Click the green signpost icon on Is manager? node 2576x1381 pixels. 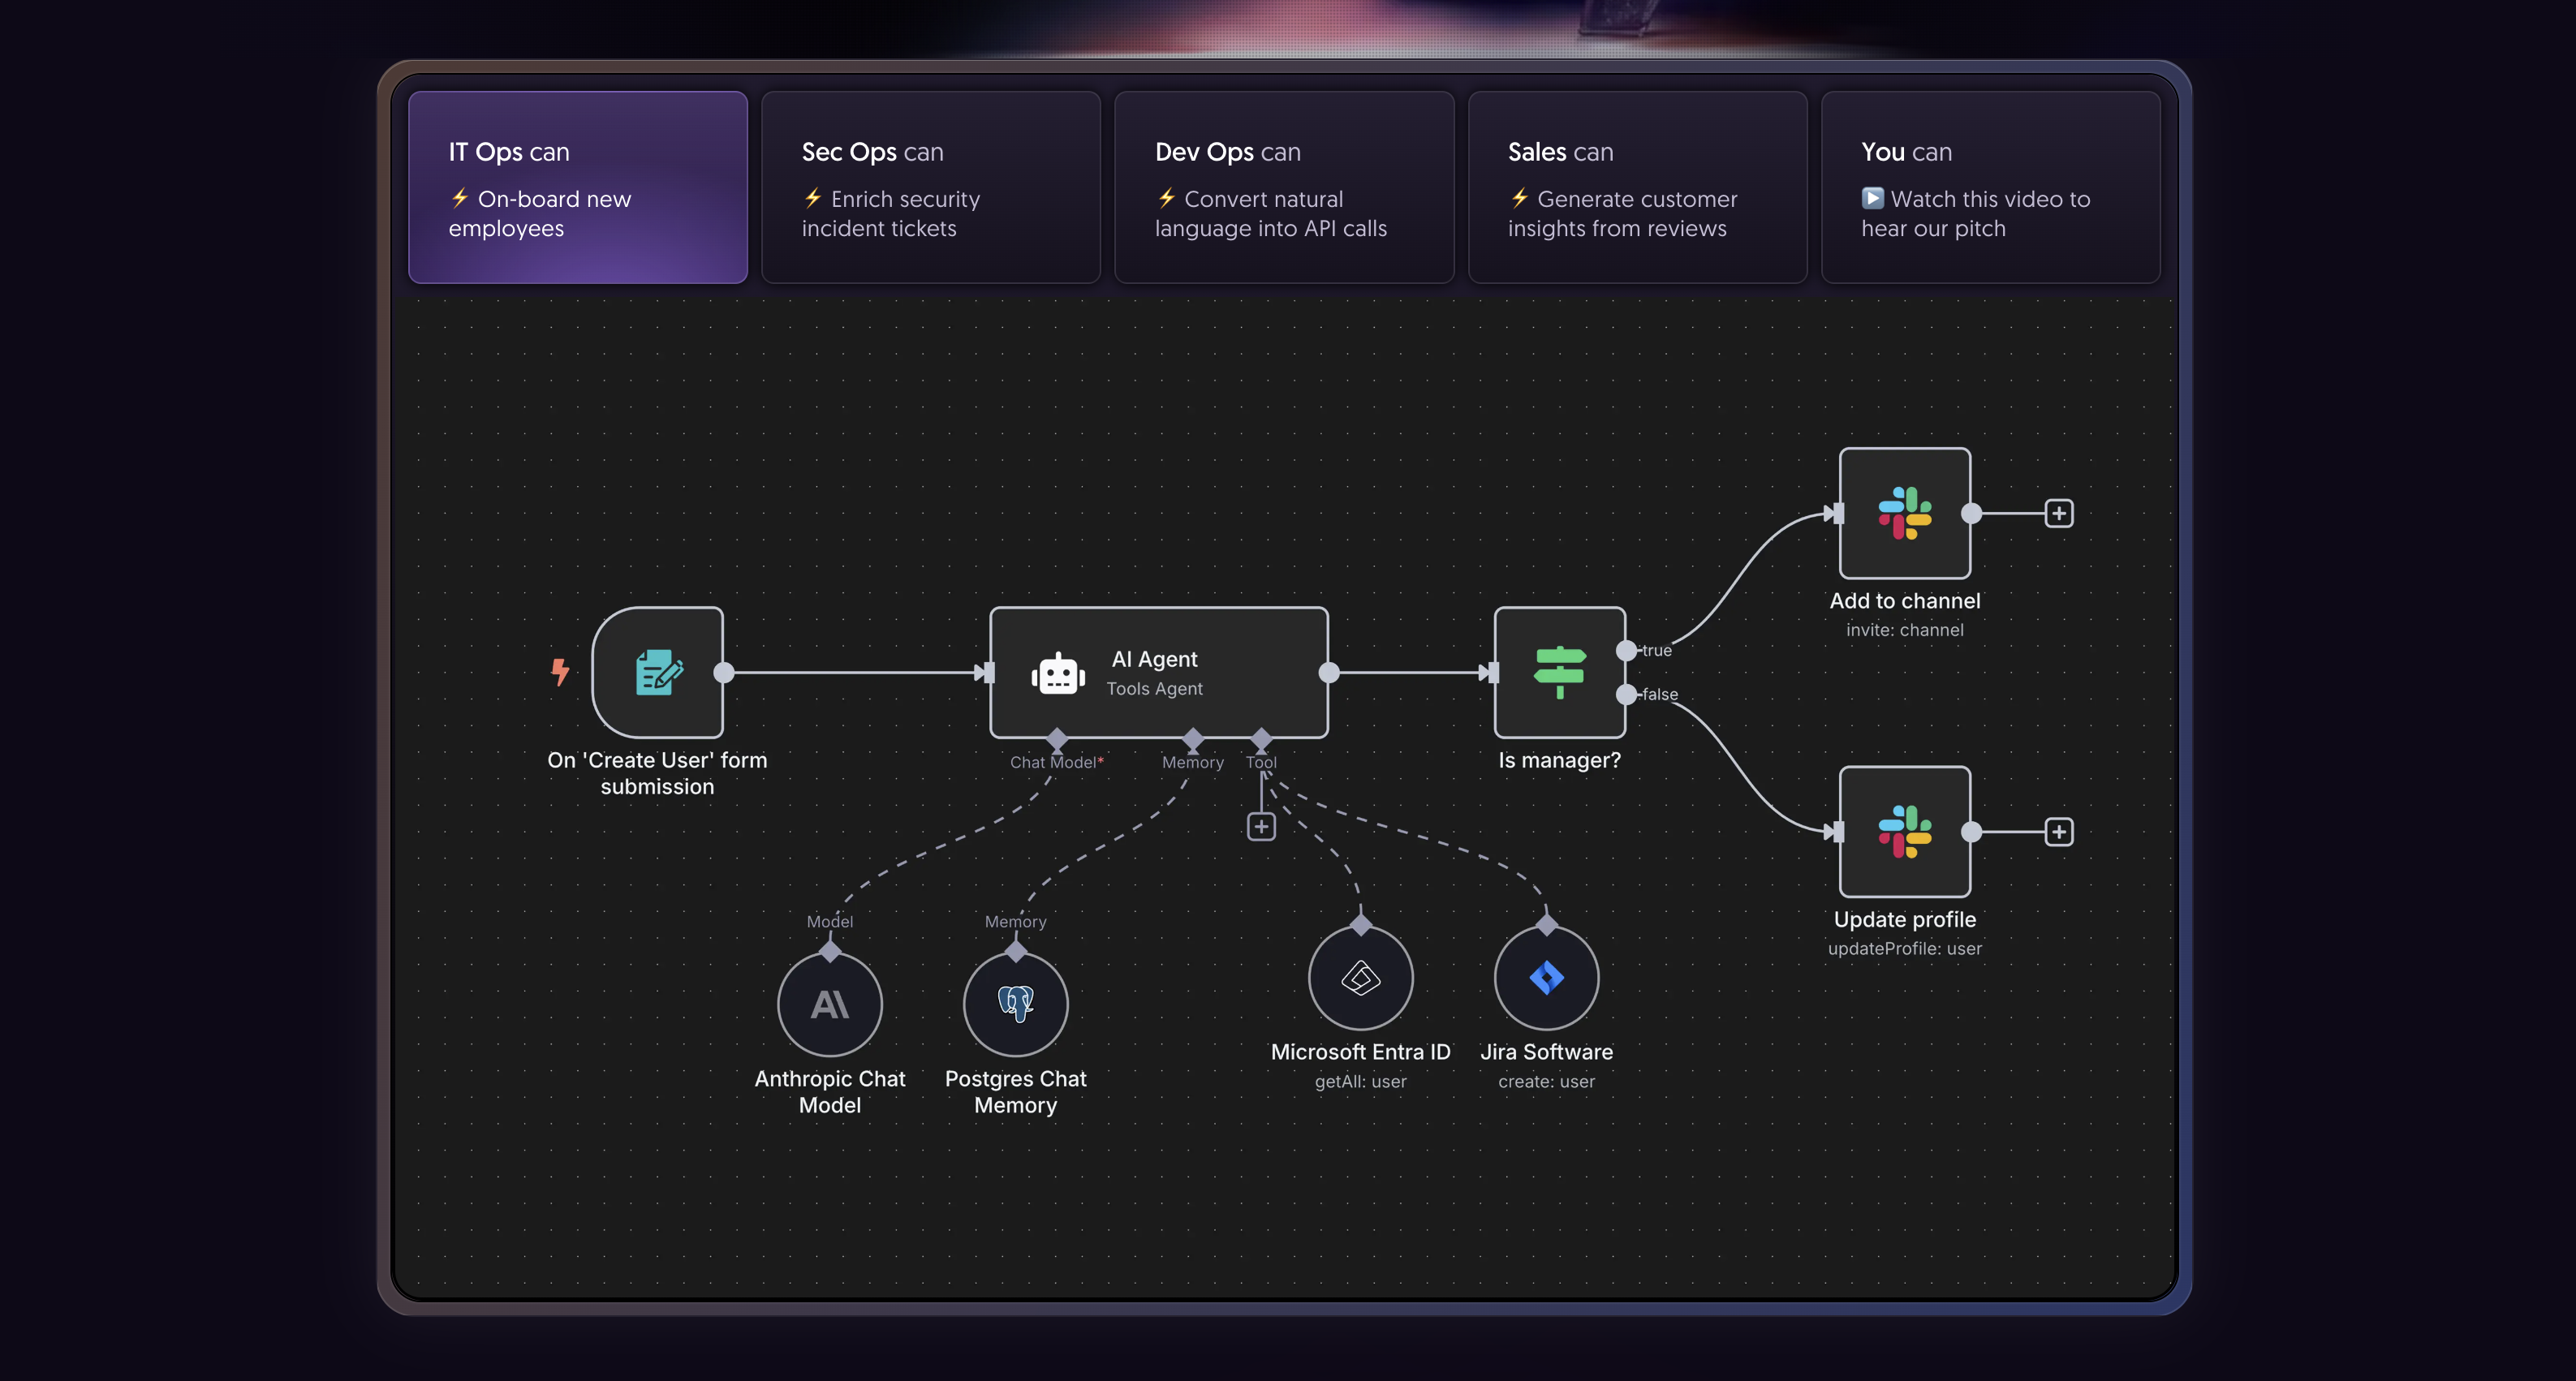(1559, 674)
